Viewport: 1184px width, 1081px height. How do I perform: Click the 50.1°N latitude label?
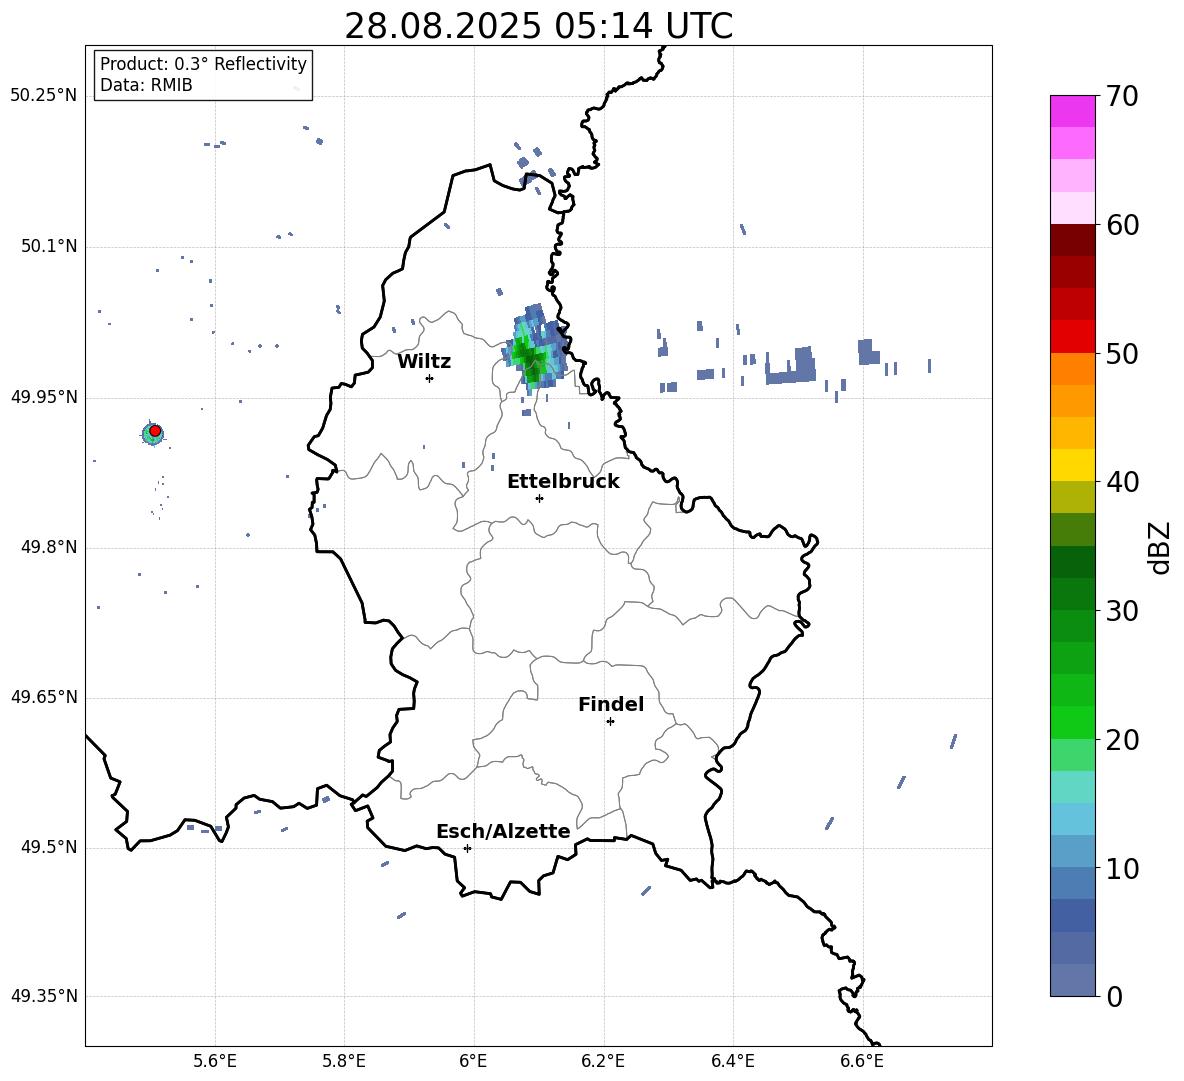tap(48, 247)
